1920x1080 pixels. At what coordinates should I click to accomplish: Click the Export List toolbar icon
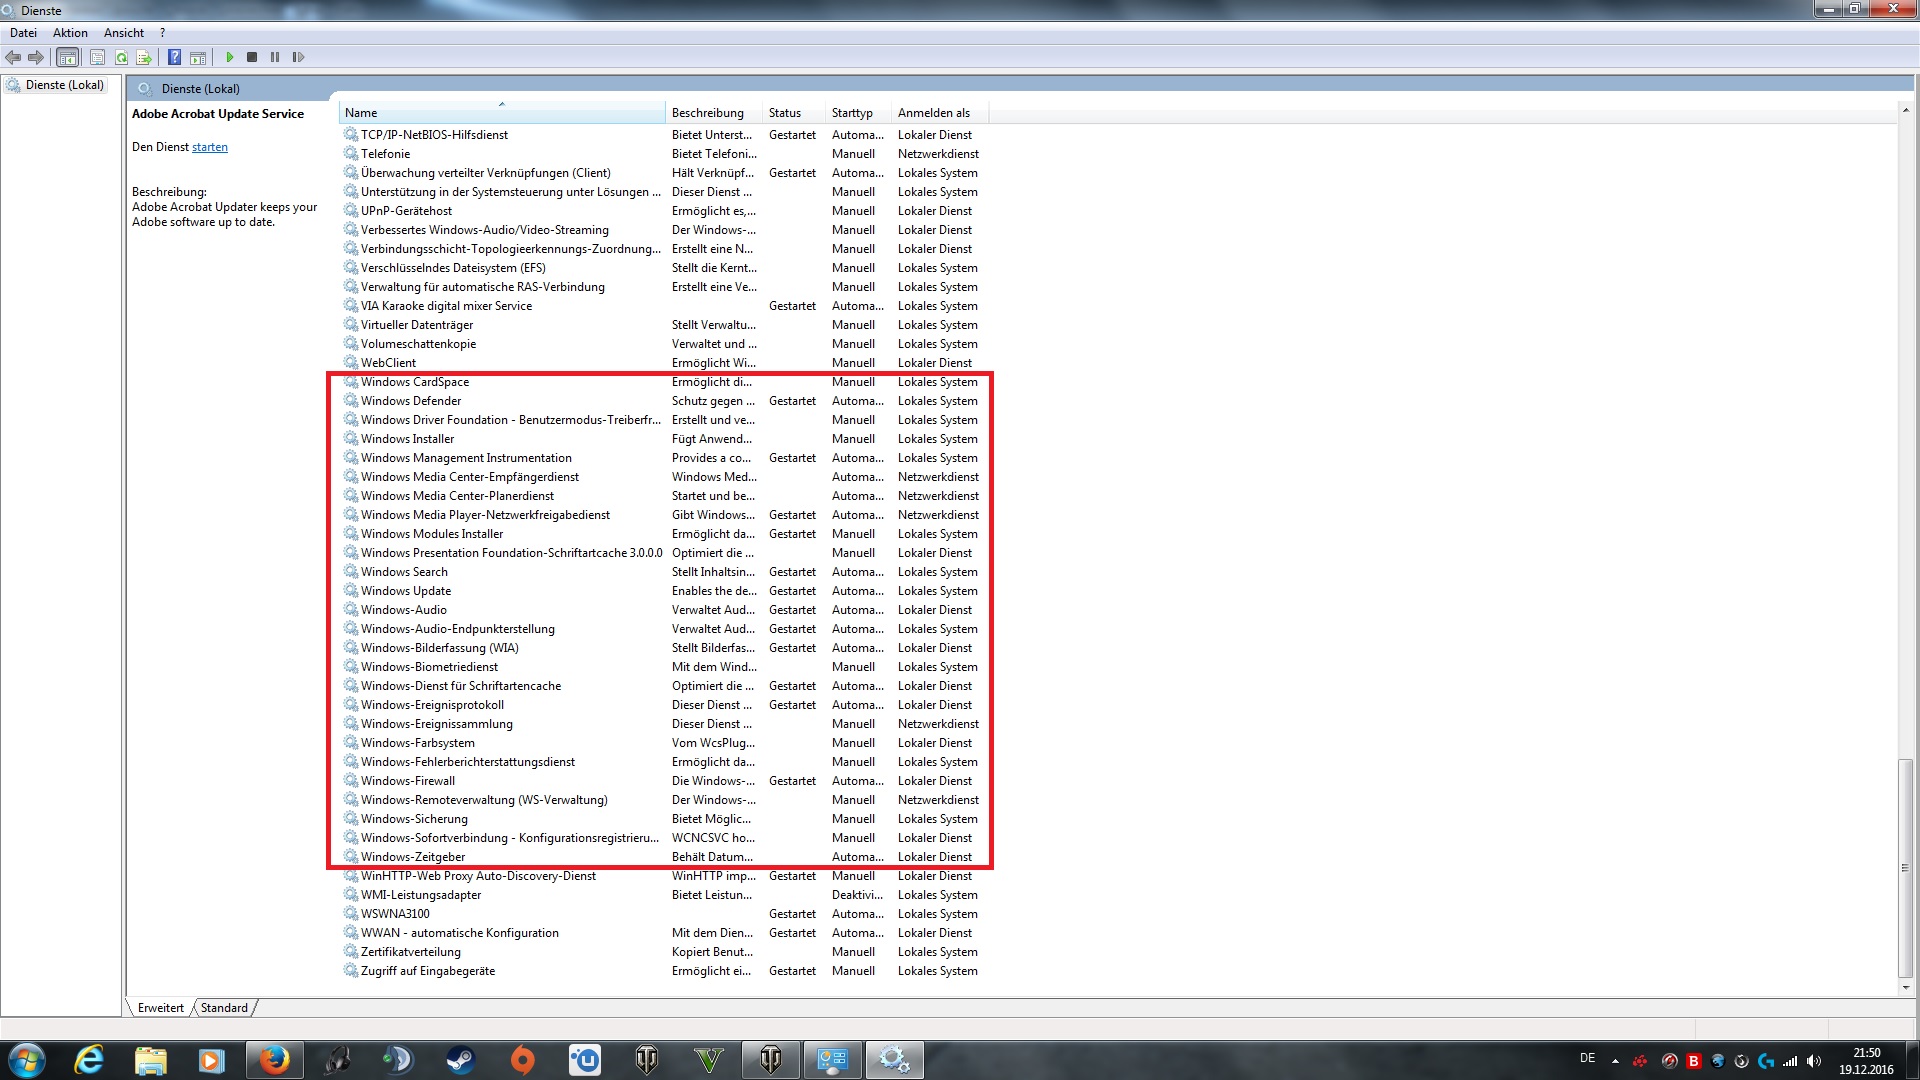pyautogui.click(x=144, y=58)
